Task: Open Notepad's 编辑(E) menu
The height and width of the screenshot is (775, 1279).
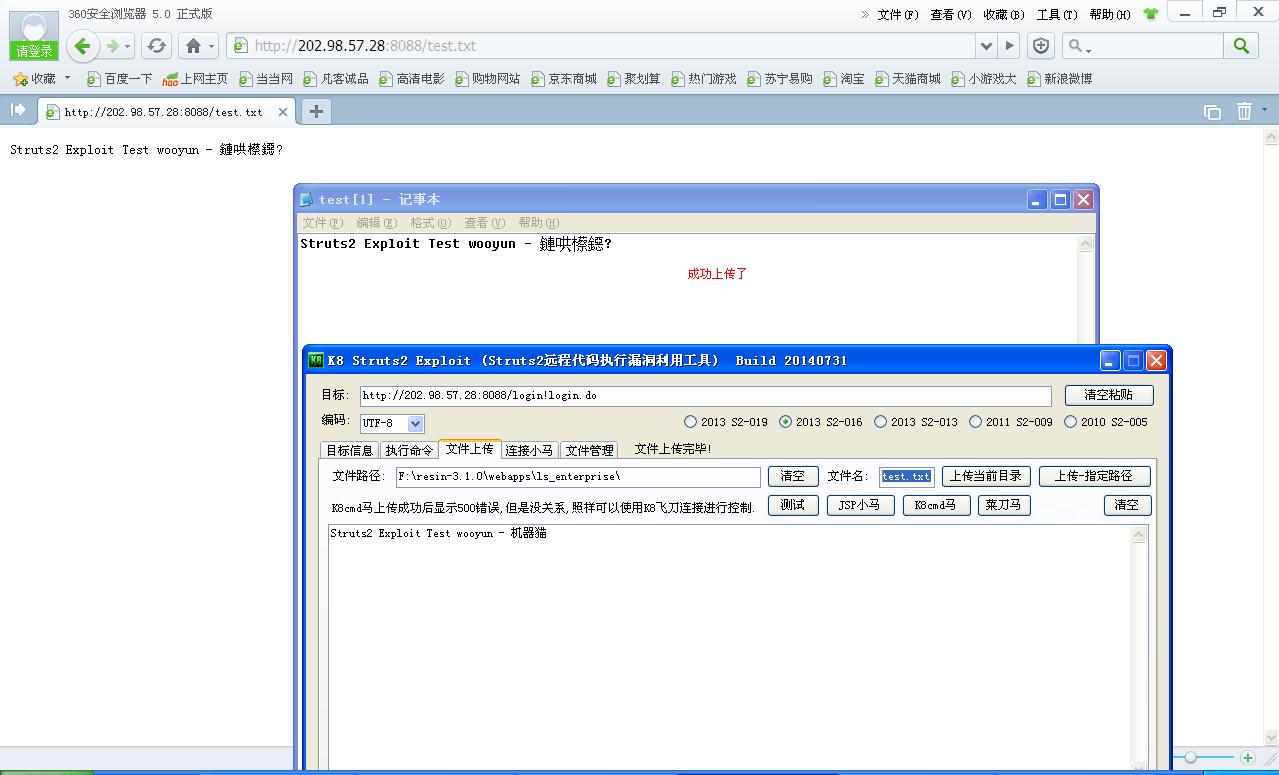Action: (376, 223)
